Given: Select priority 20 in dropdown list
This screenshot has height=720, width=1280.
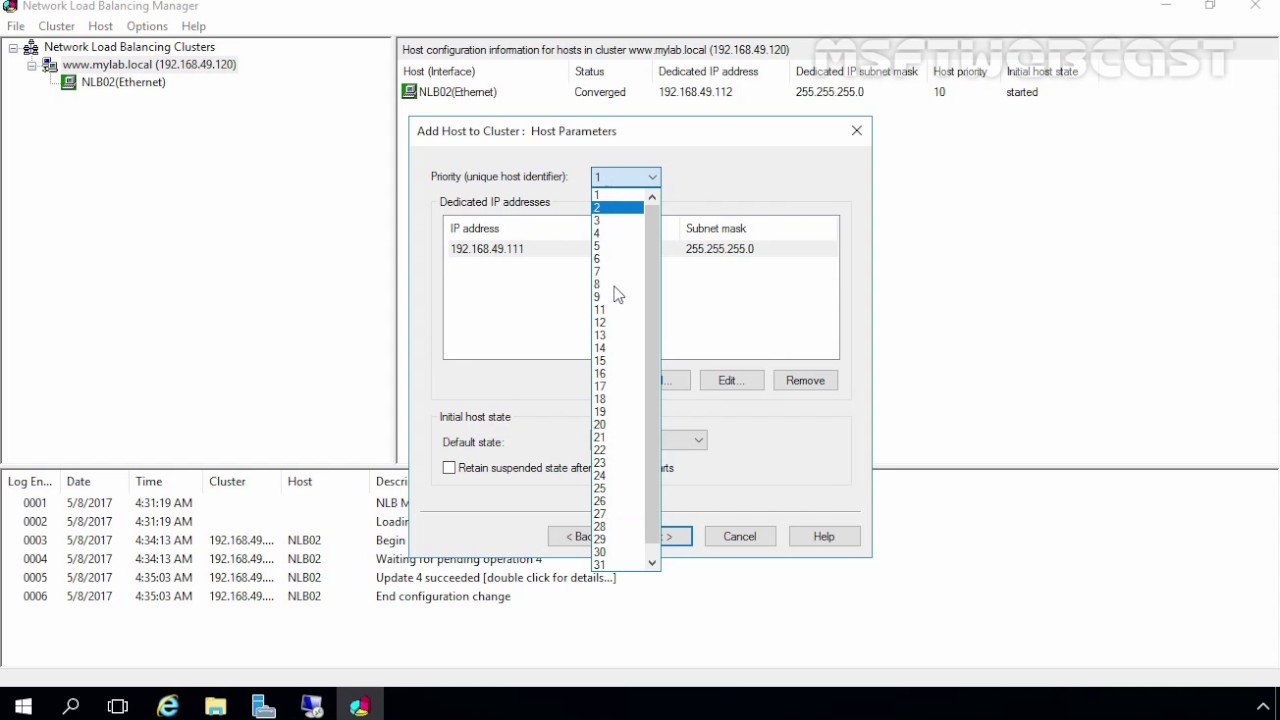Looking at the screenshot, I should pos(618,425).
